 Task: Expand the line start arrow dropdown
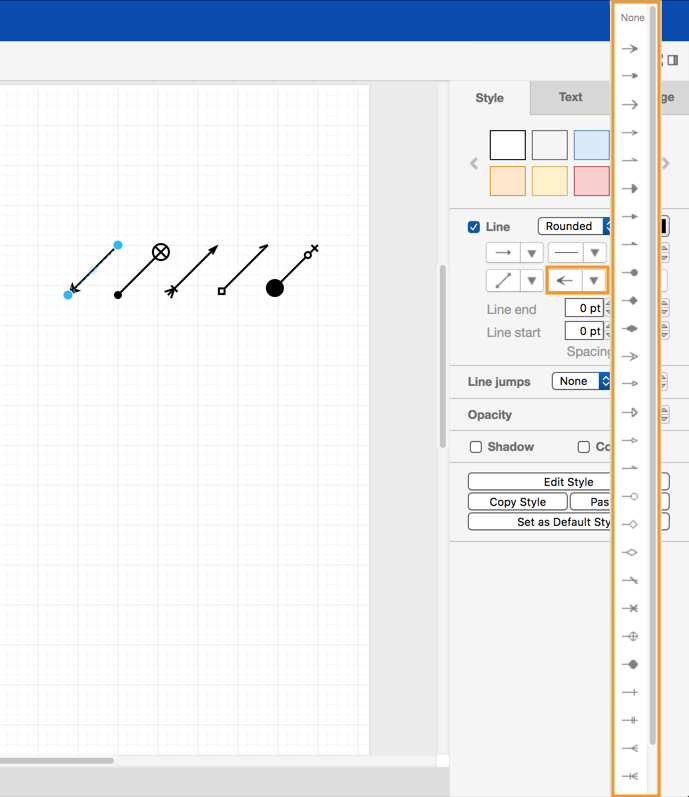(593, 281)
